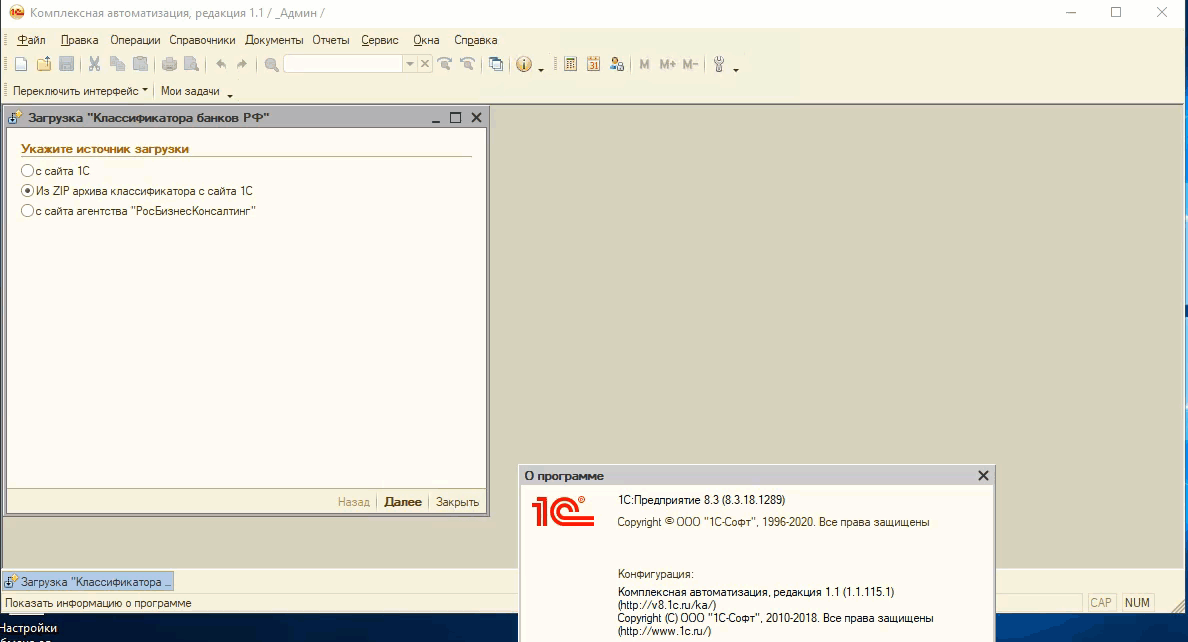Select the 'РосБизнесКонсалтинг' agency source option
This screenshot has height=642, width=1188.
pyautogui.click(x=139, y=211)
